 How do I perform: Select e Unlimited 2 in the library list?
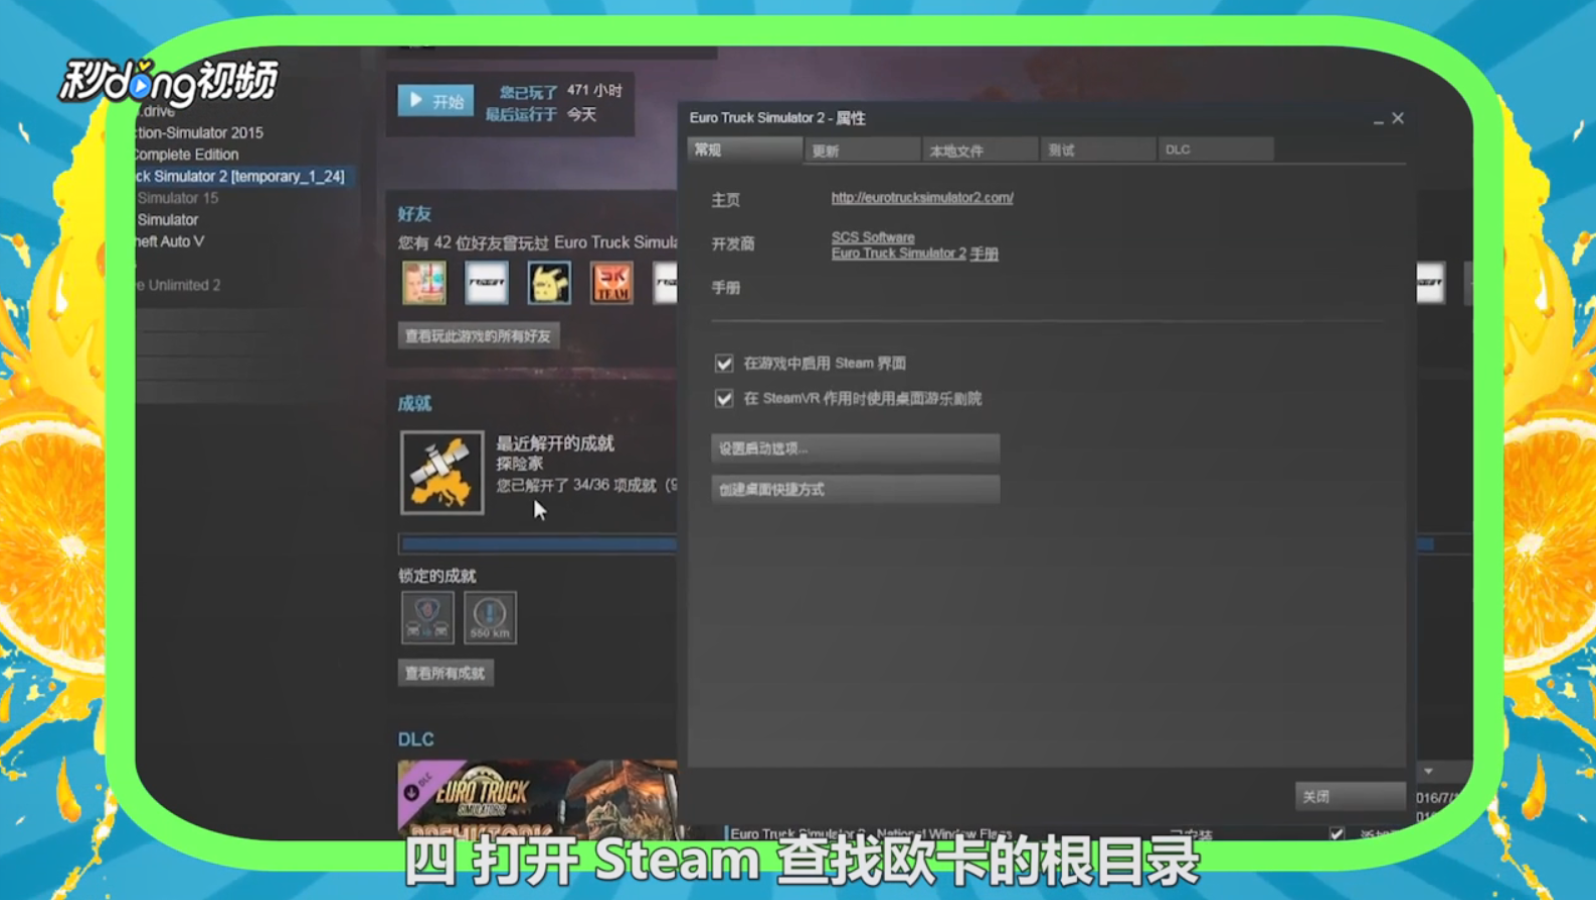pos(179,285)
